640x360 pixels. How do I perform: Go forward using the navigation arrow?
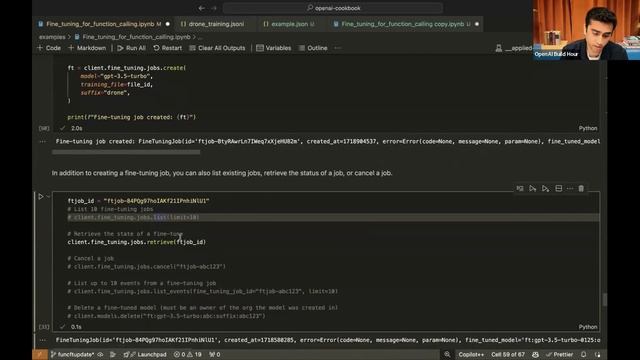tap(214, 8)
